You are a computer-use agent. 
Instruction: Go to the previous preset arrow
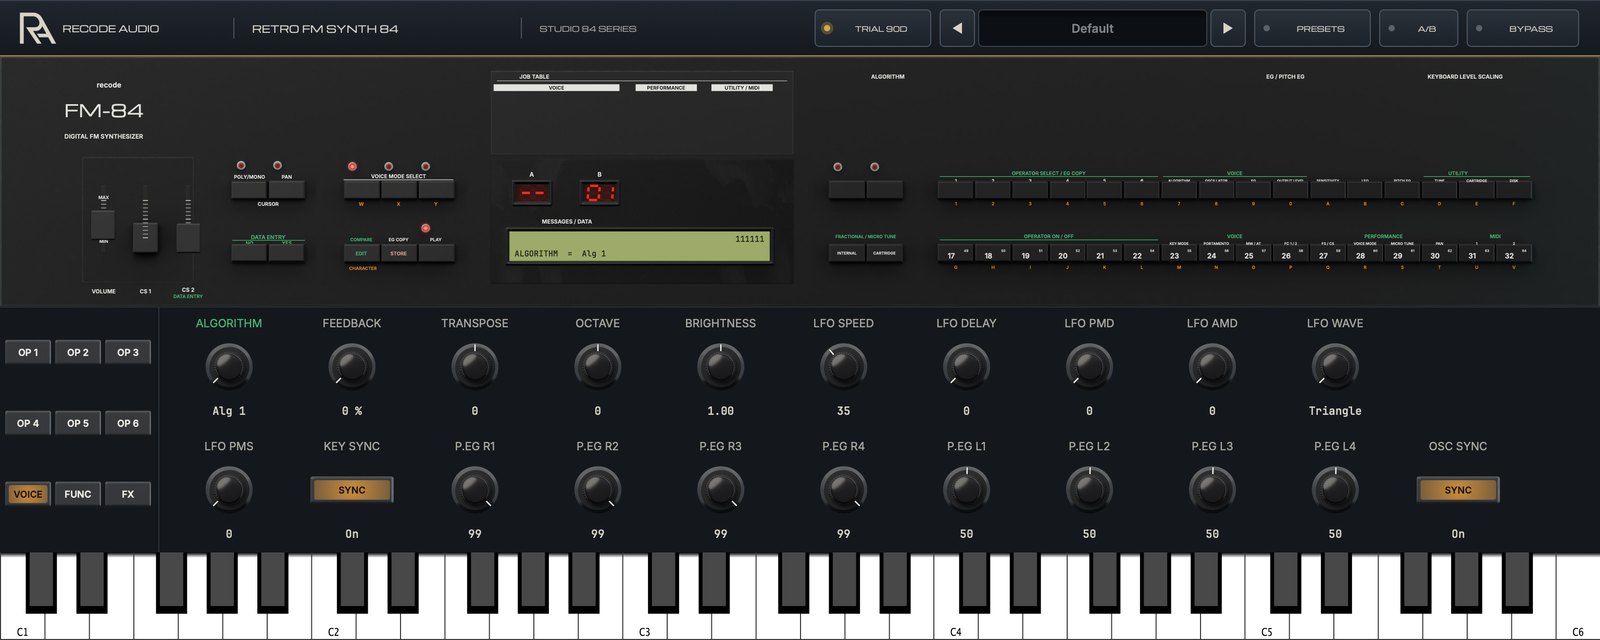point(957,28)
